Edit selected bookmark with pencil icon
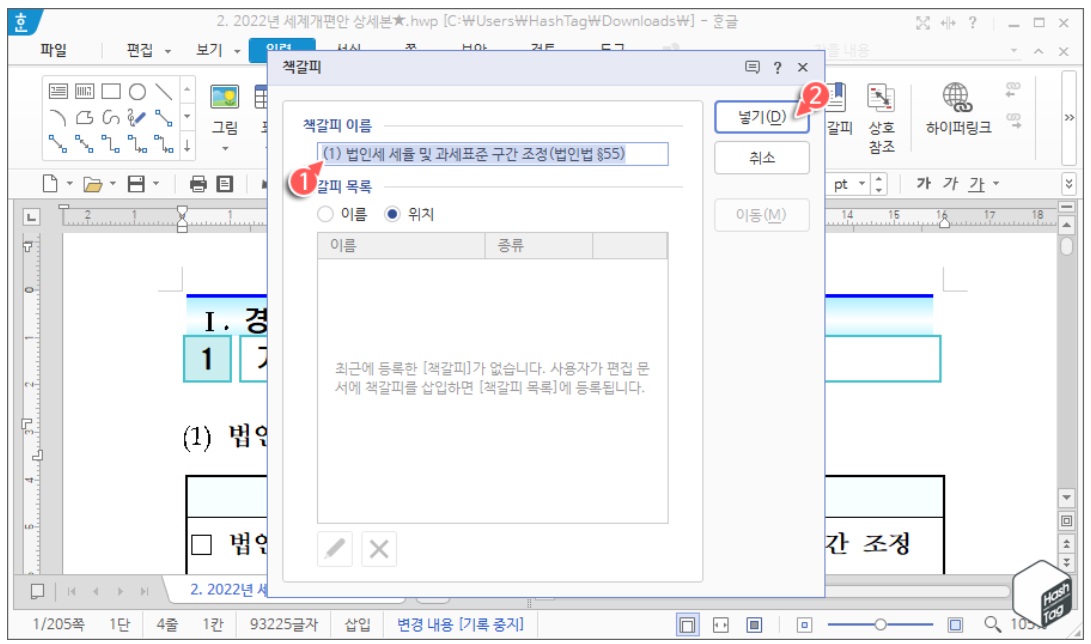Screen dimensions: 1091x644 pyautogui.click(x=335, y=549)
